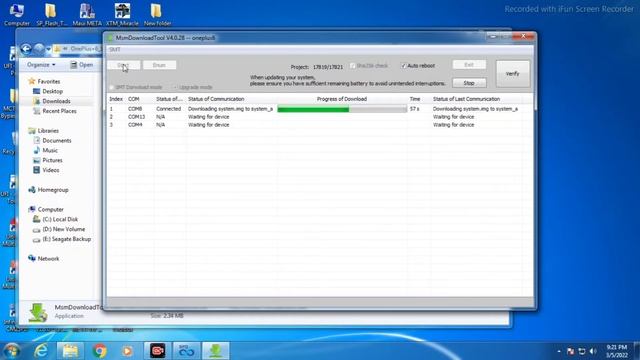Click the Index column header
Viewport: 640px width, 360px height.
[x=116, y=99]
